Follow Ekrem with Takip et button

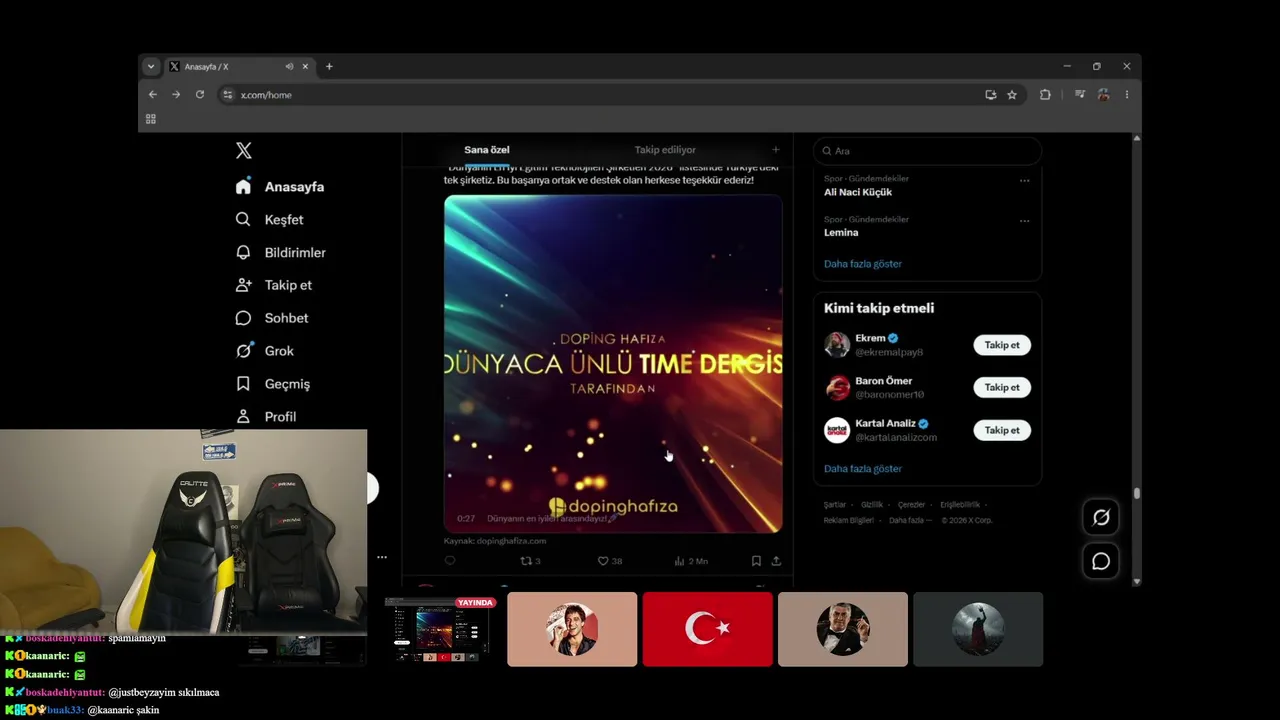tap(1002, 345)
